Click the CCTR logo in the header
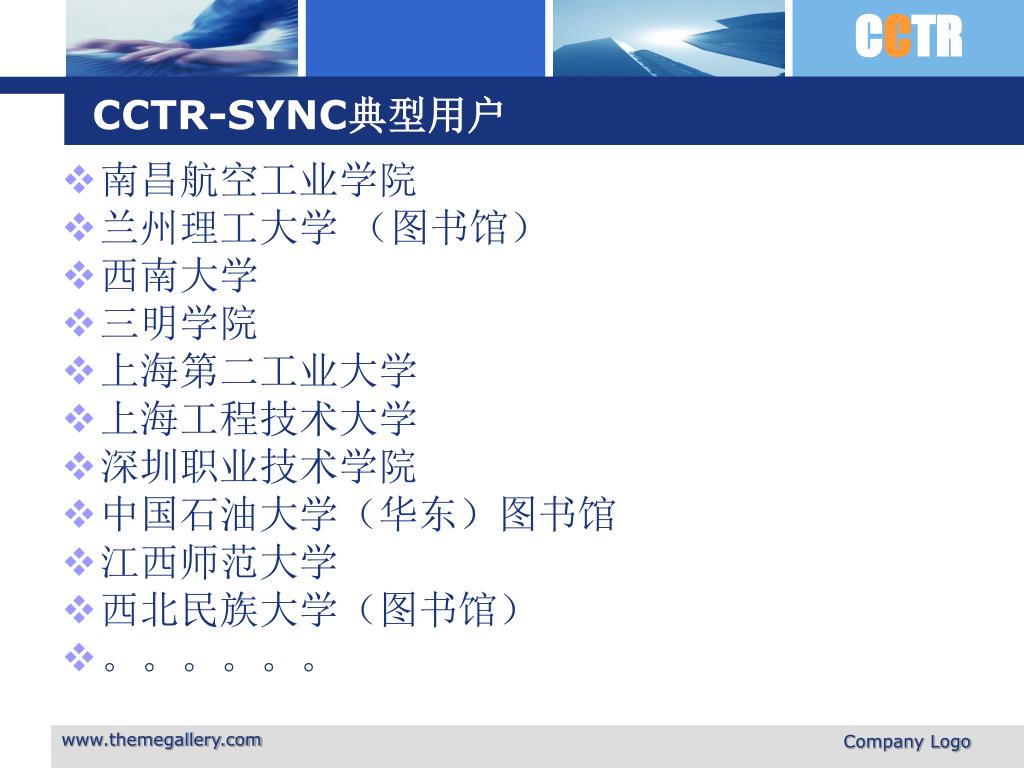 pyautogui.click(x=908, y=37)
